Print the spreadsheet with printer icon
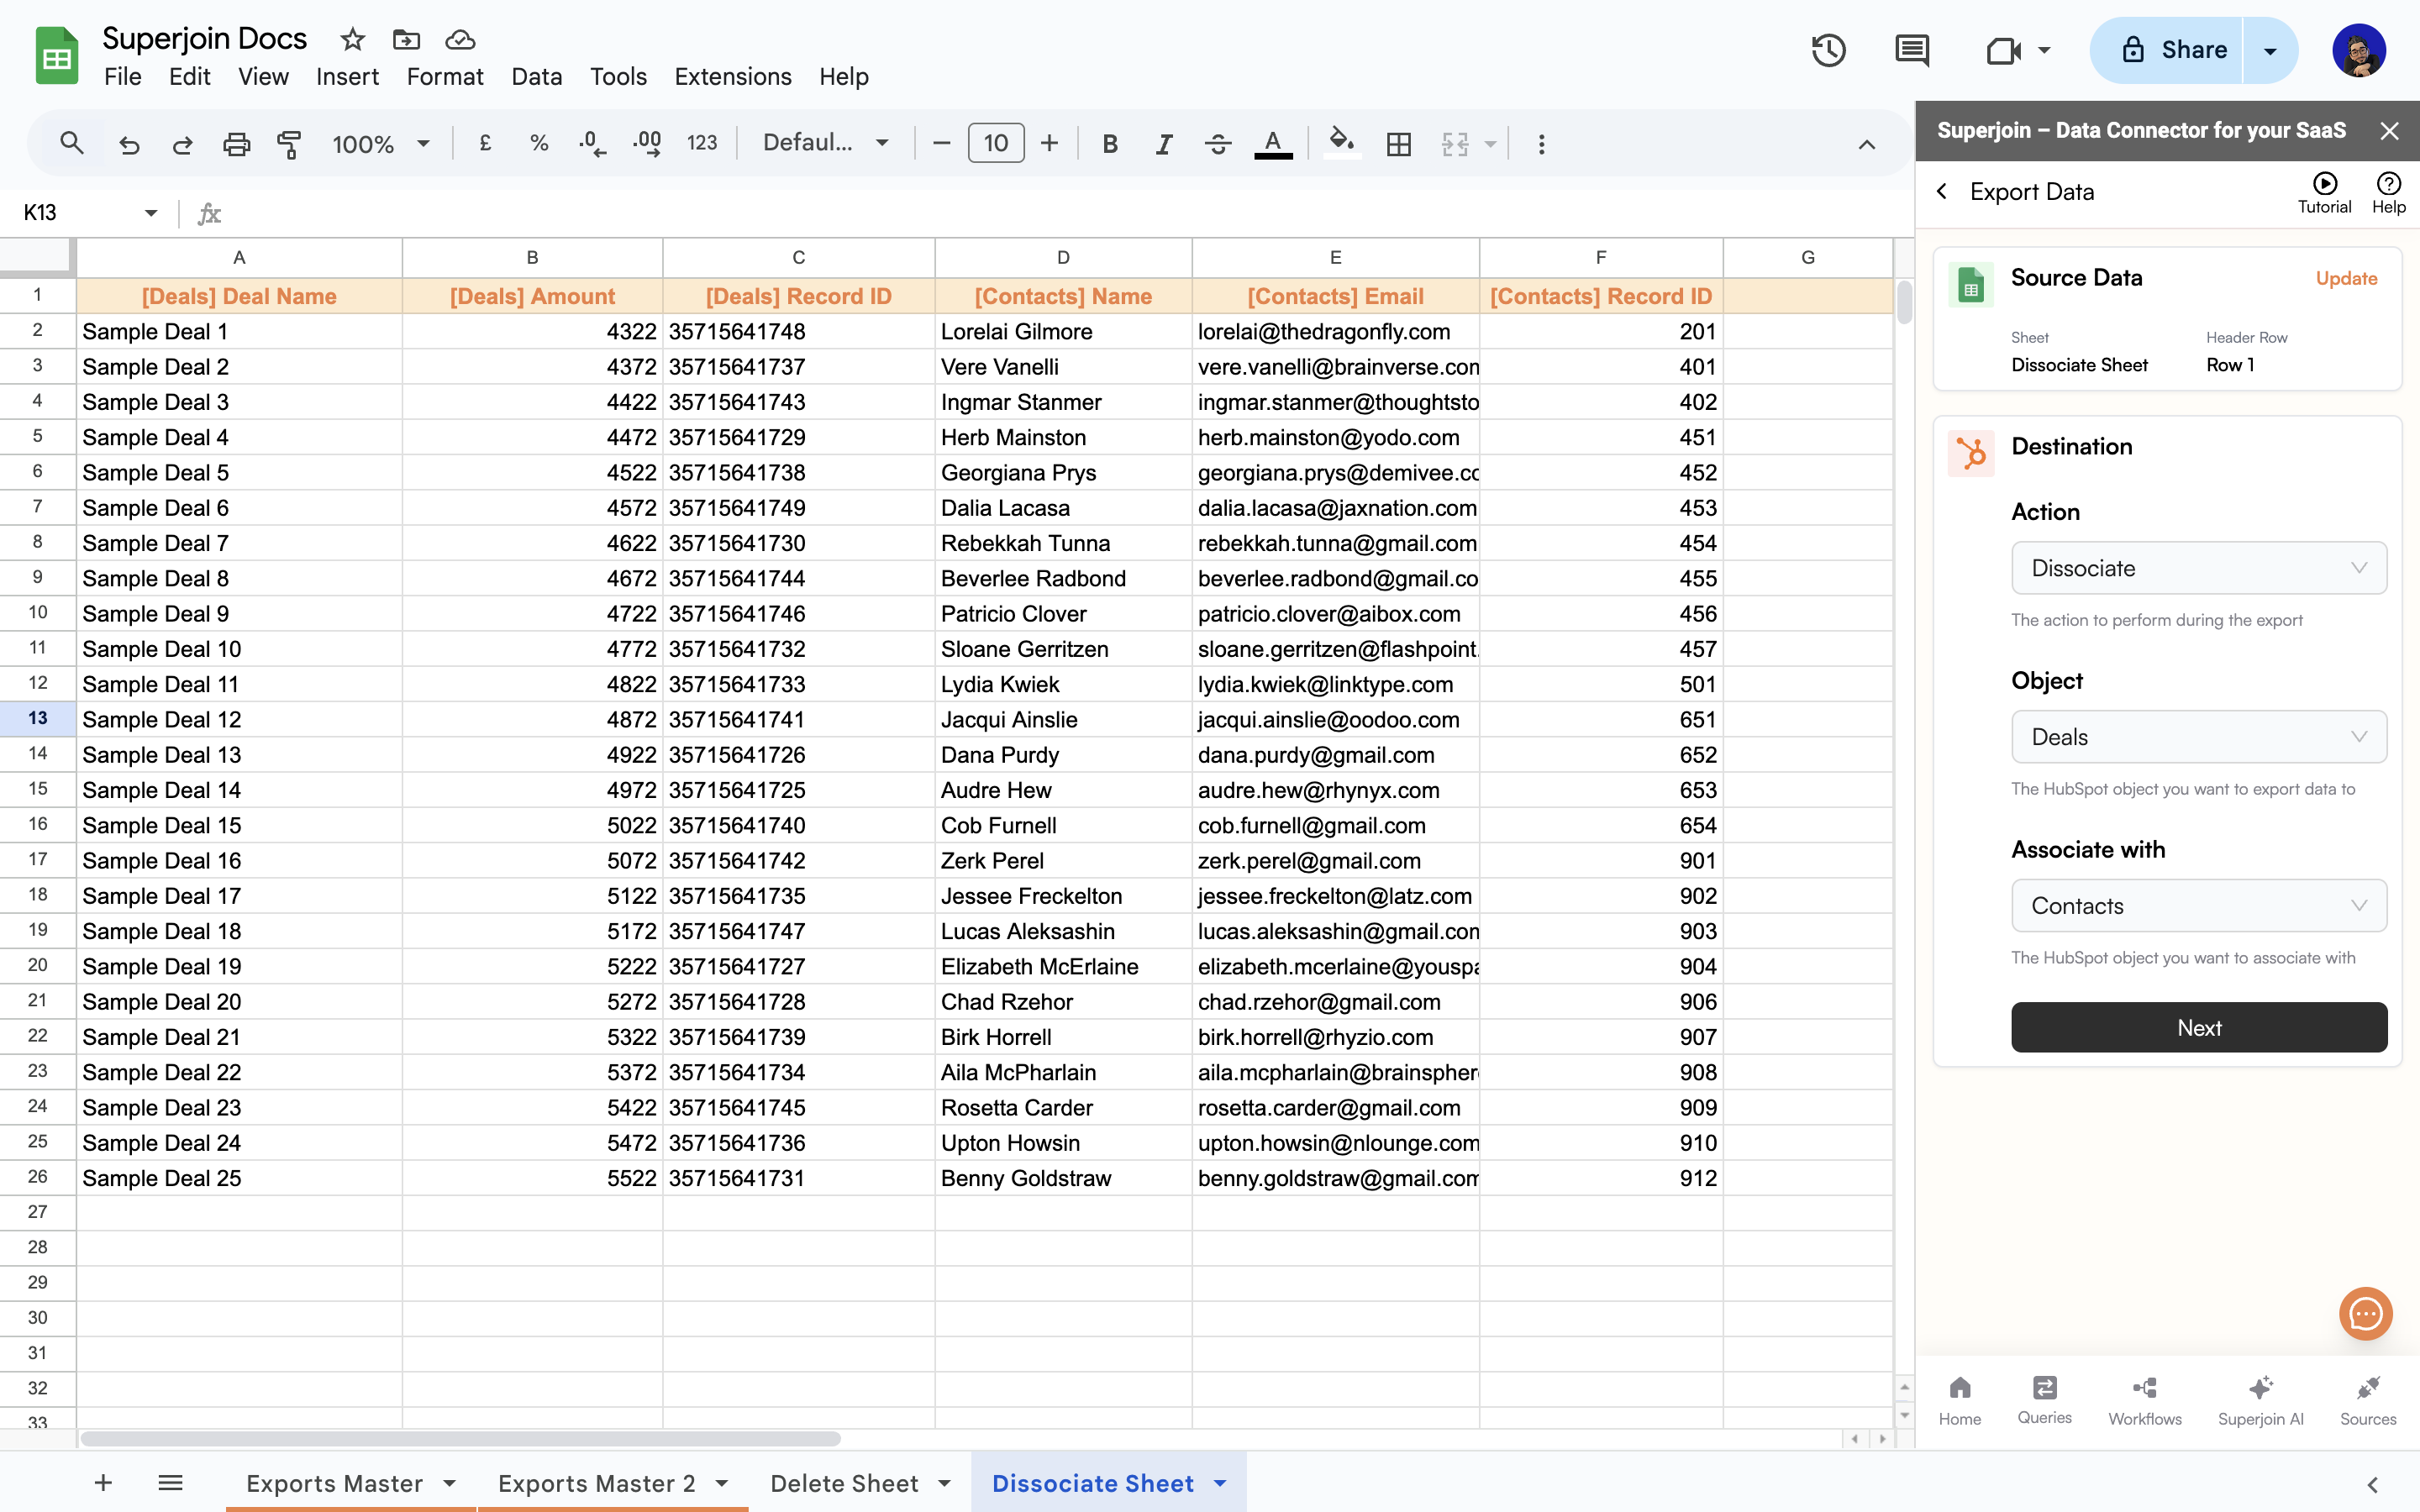This screenshot has height=1512, width=2420. [x=236, y=144]
